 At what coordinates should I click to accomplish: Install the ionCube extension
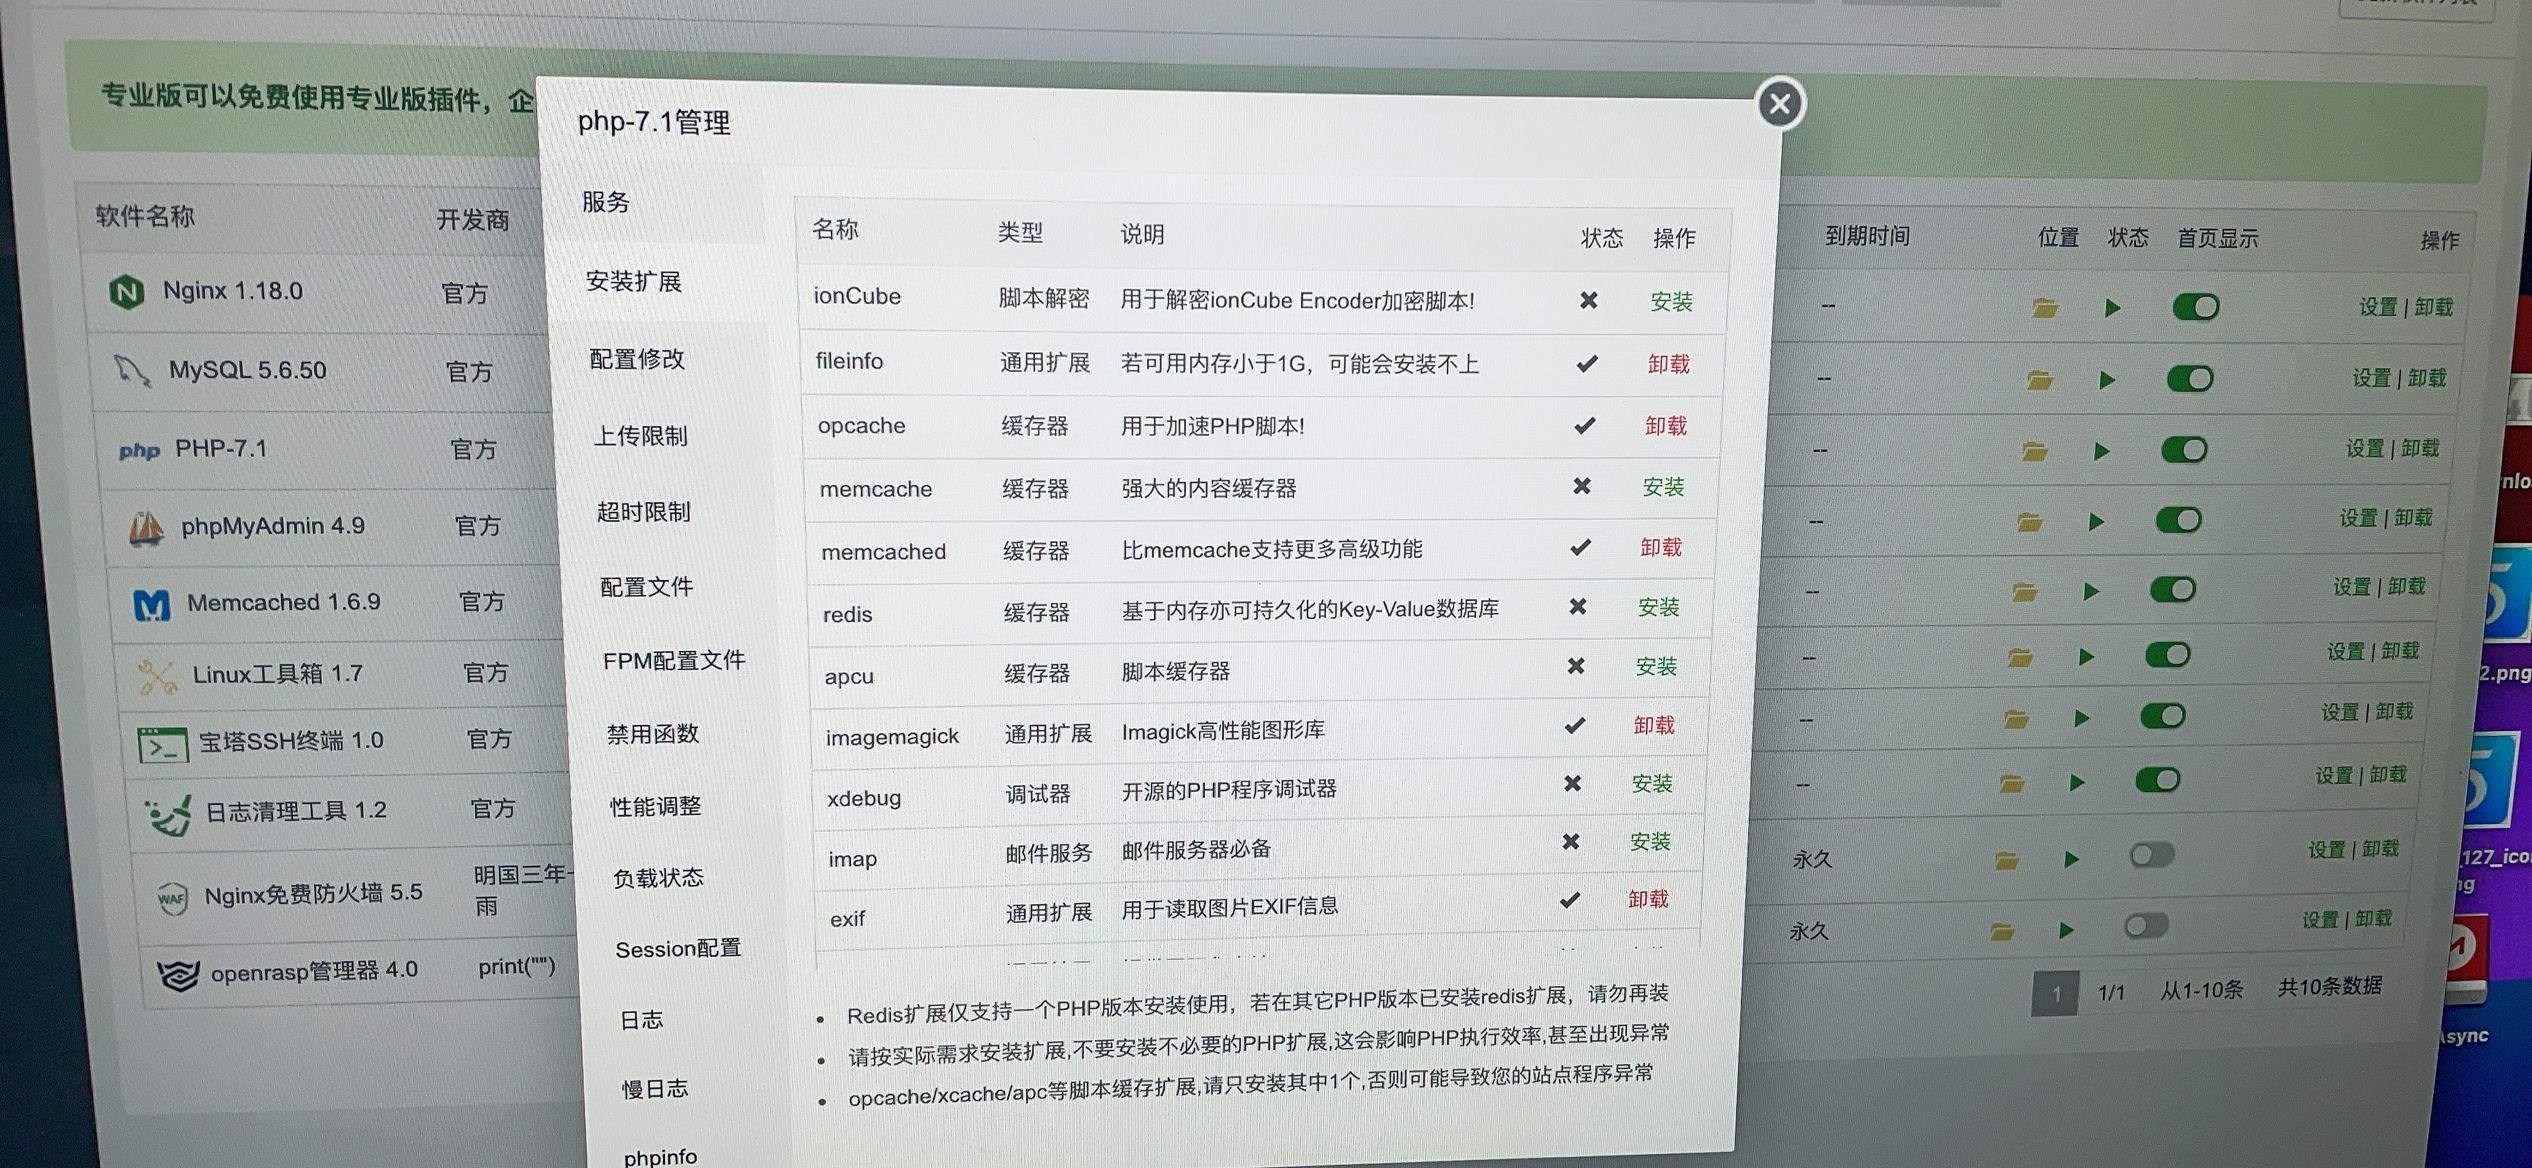1671,301
